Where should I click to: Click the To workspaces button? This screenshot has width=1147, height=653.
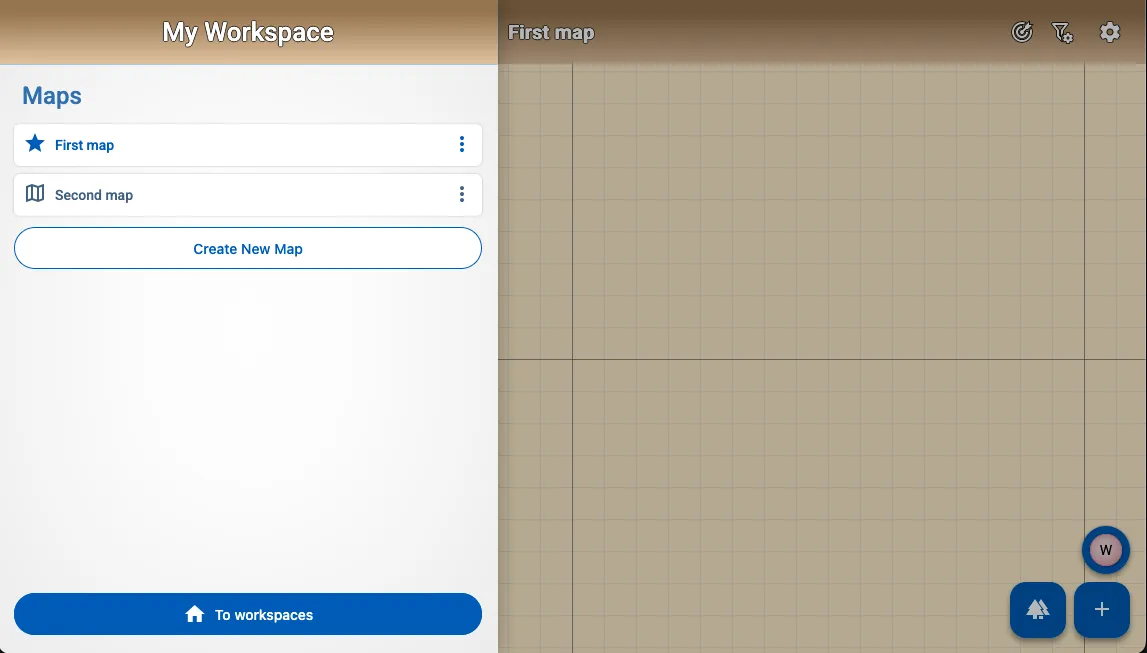pyautogui.click(x=248, y=614)
